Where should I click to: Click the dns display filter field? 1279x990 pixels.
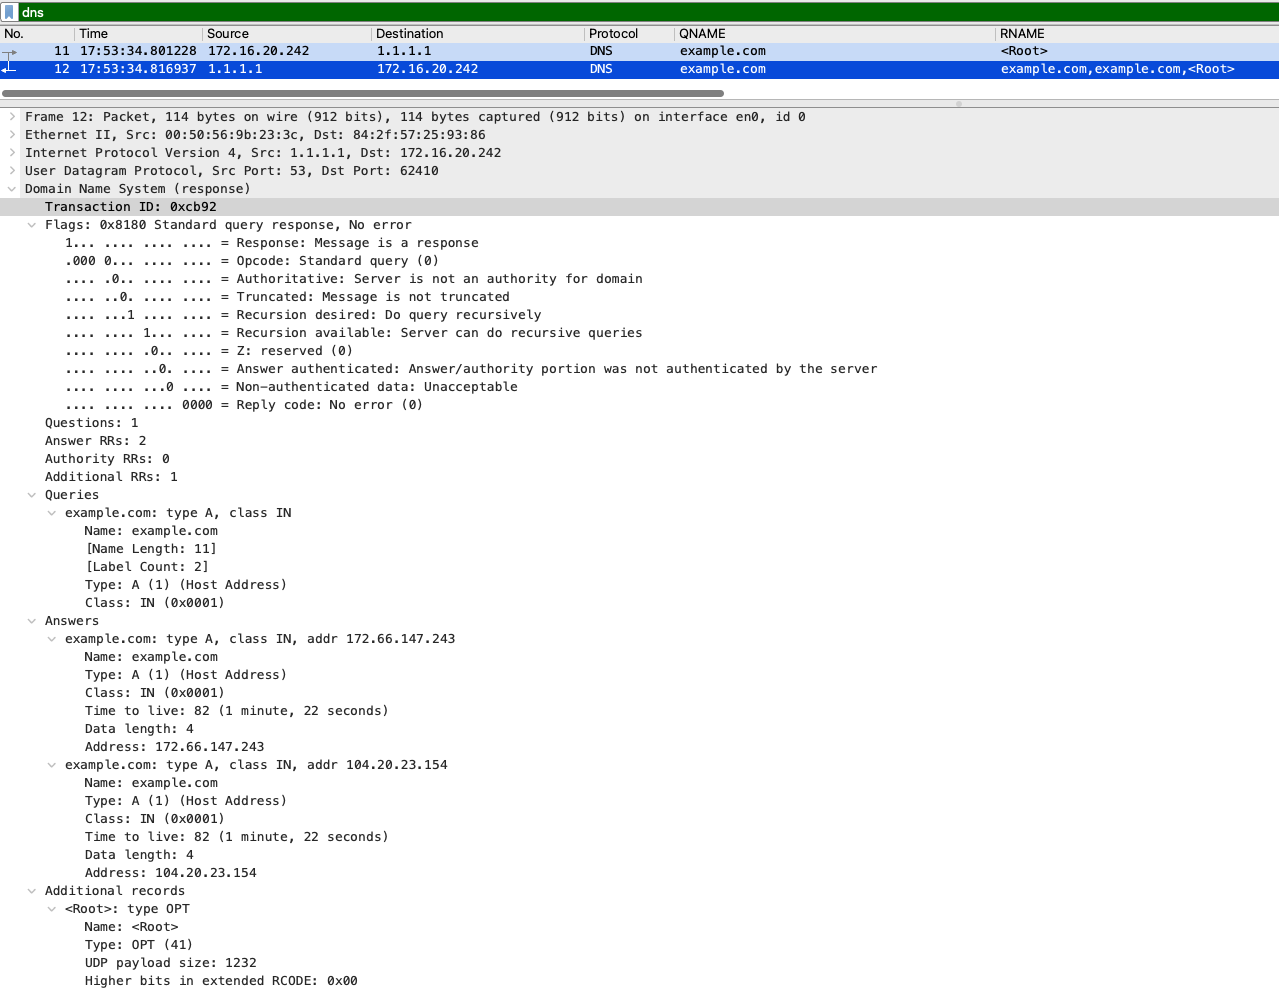point(648,12)
